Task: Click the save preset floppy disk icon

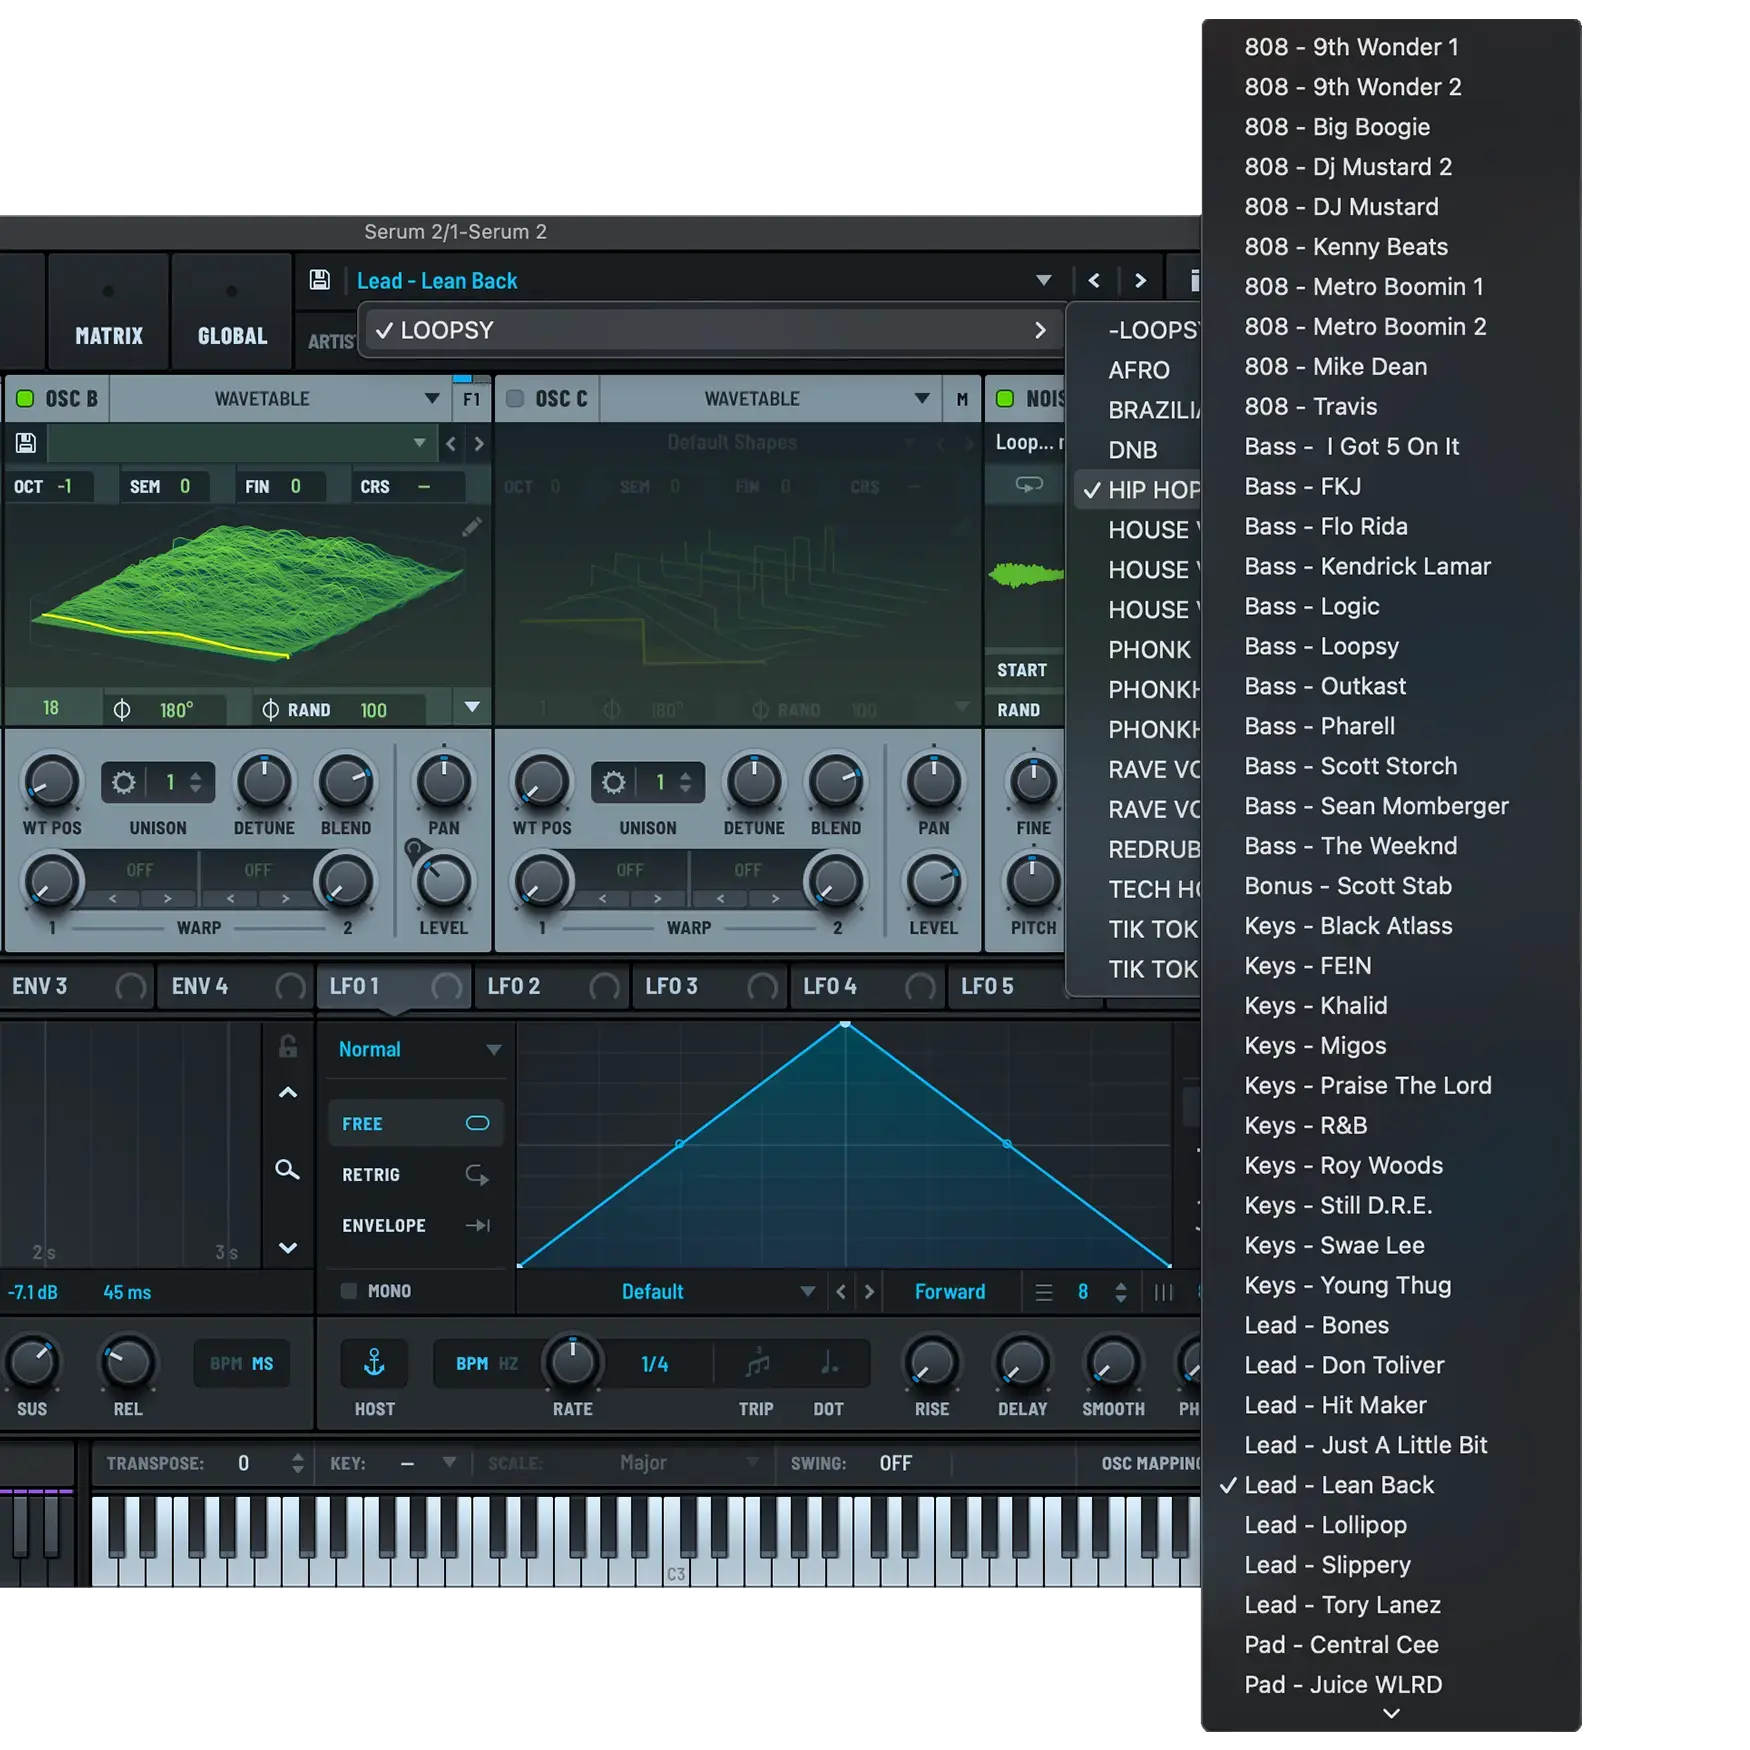Action: [319, 280]
